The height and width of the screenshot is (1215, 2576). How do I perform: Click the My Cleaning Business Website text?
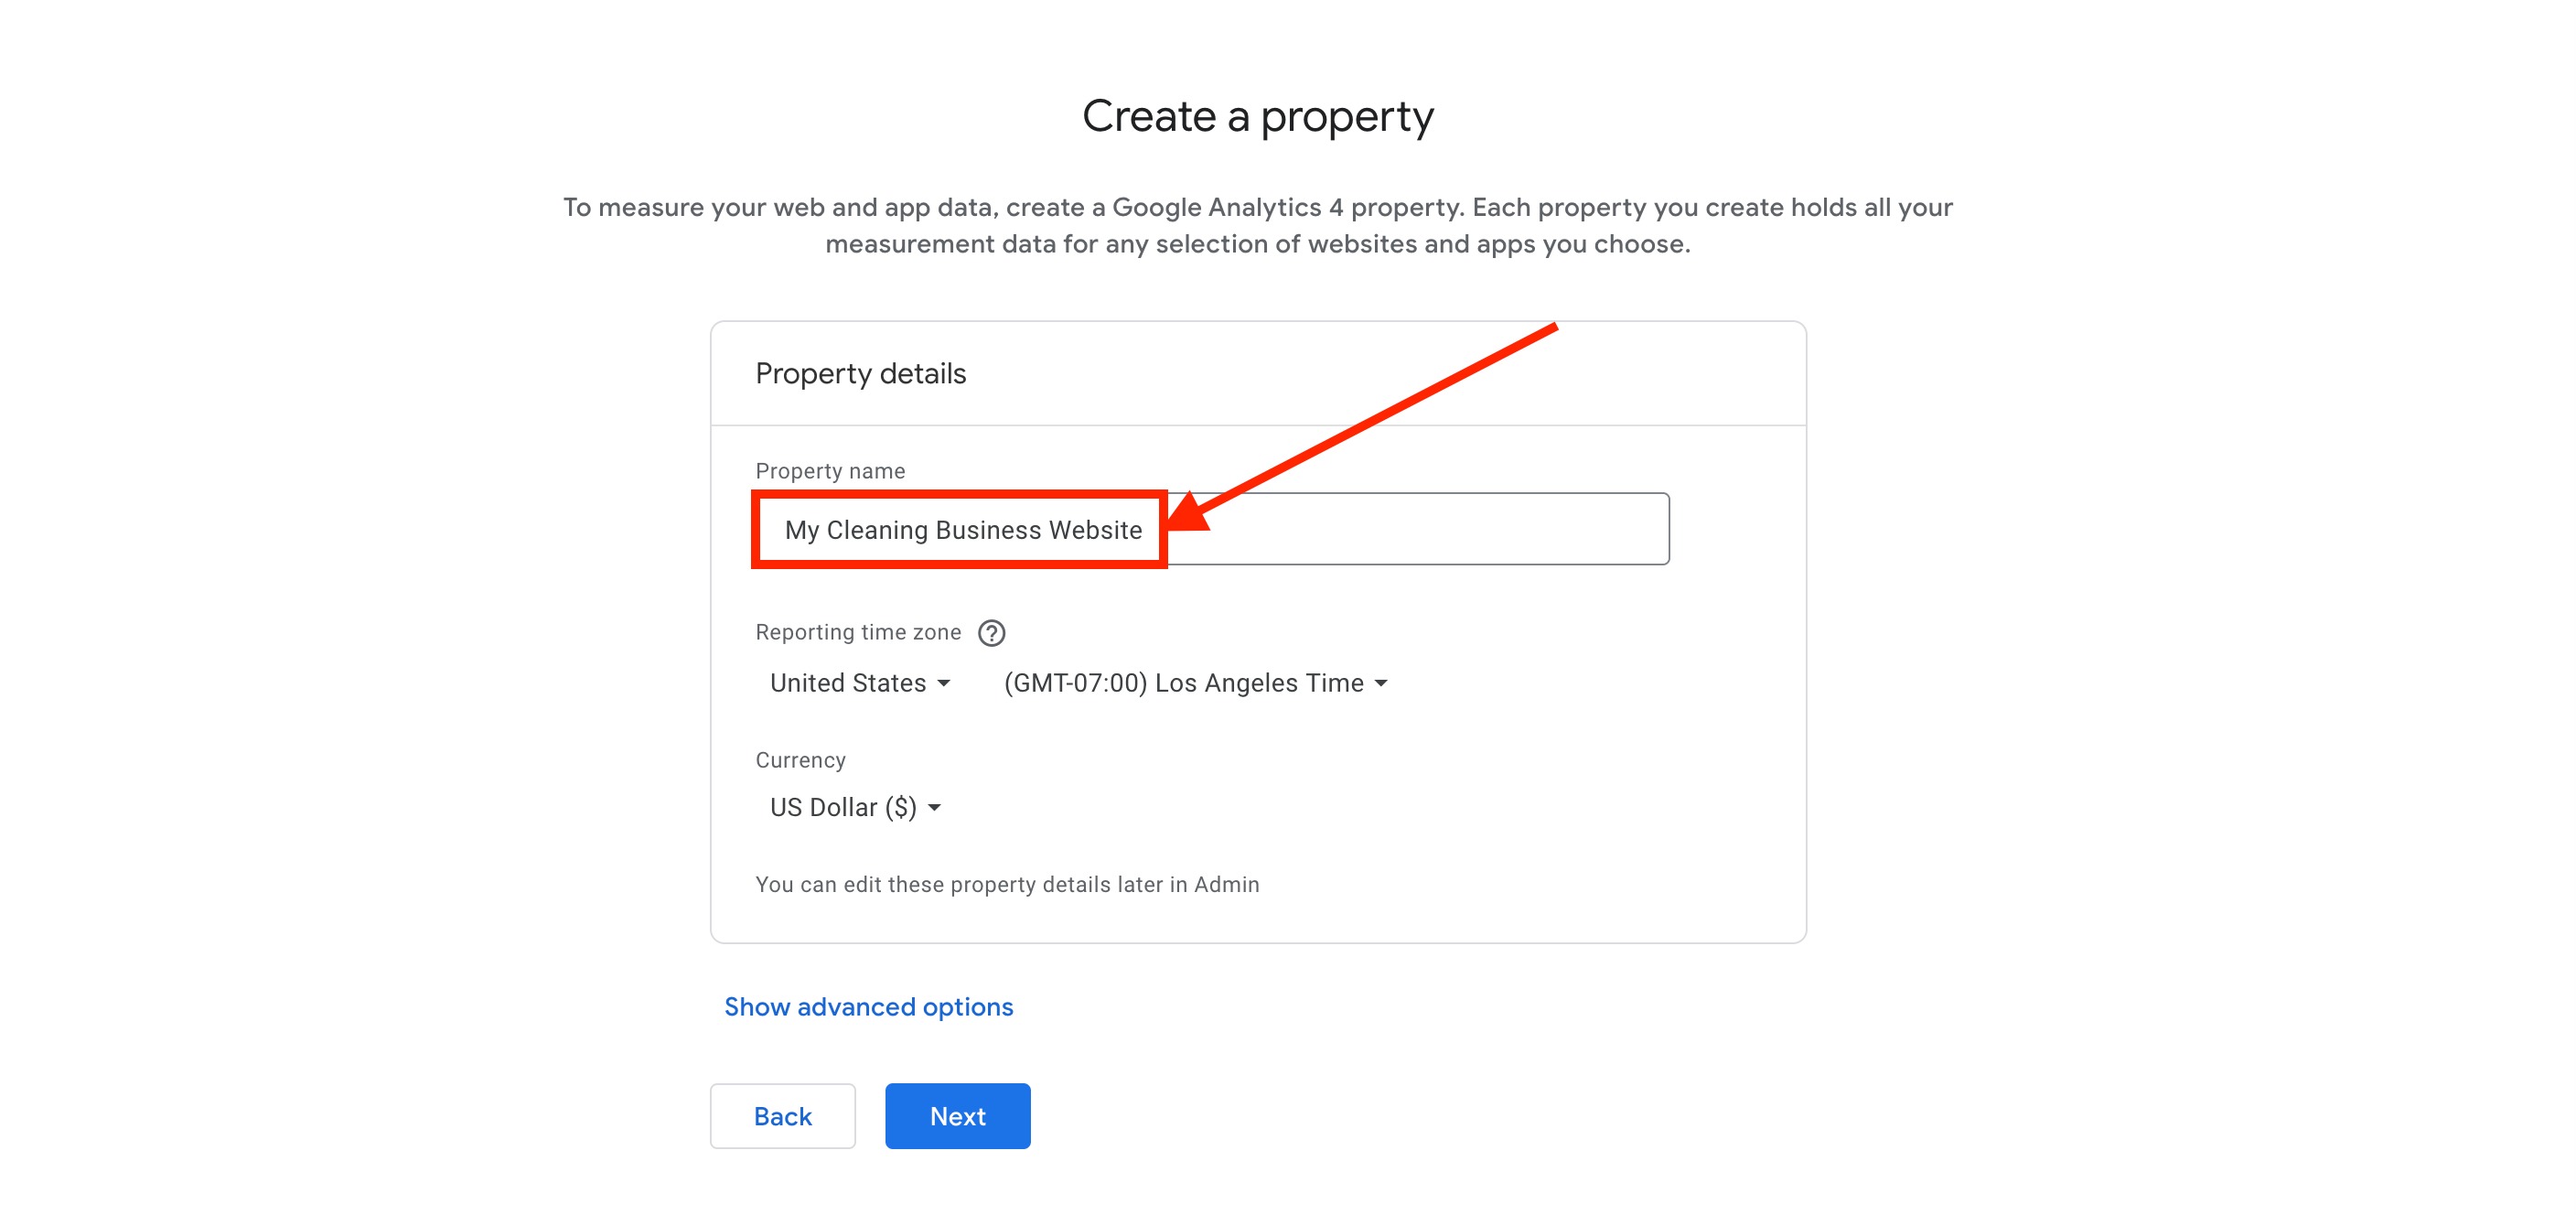963,530
